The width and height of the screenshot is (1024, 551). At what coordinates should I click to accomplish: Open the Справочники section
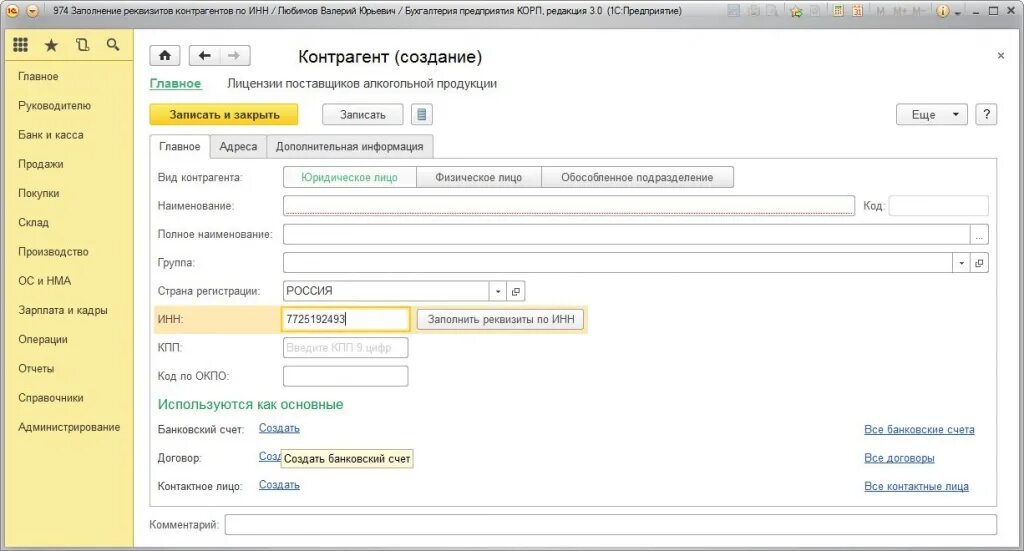(50, 398)
